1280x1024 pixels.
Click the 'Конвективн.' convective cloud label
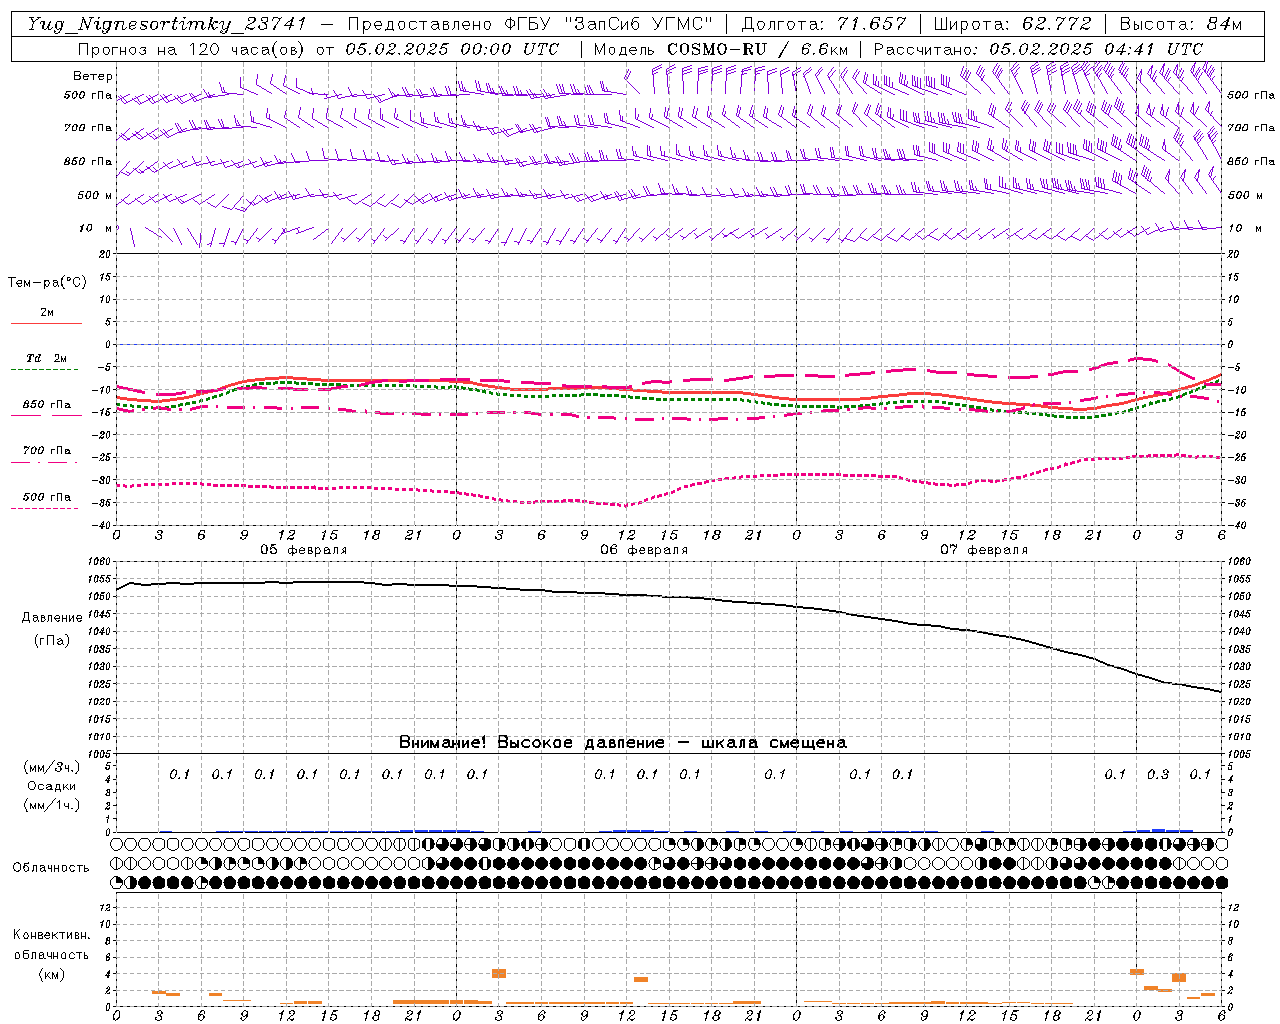[x=52, y=935]
